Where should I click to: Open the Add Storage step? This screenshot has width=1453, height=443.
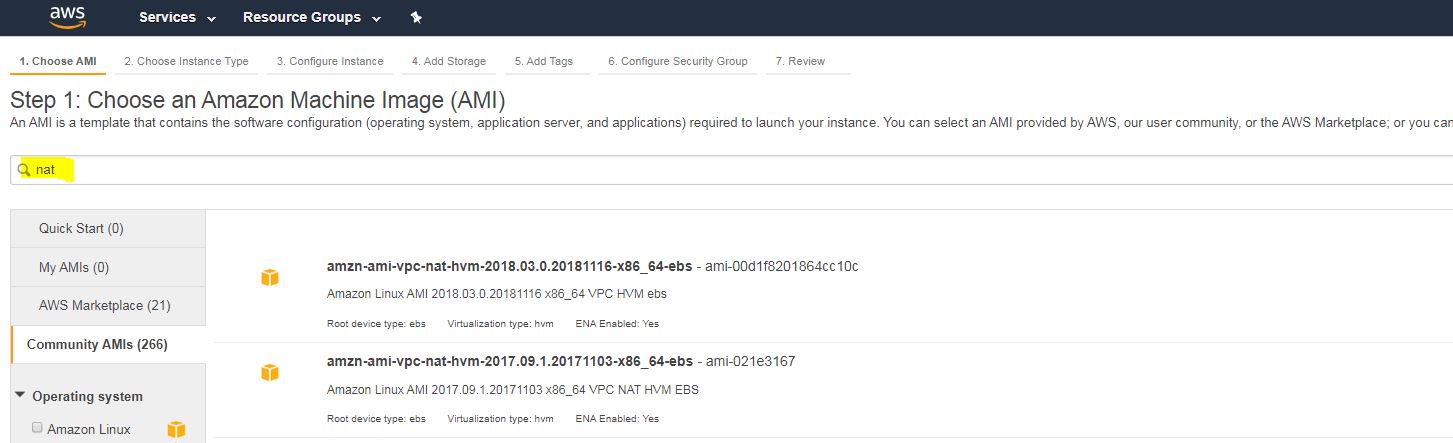tap(448, 61)
